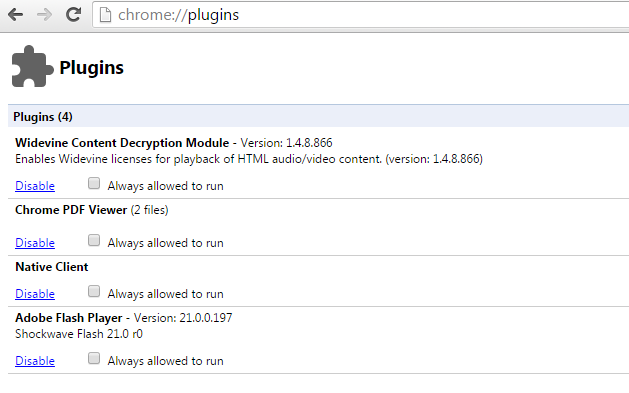Check always allowed for Chrome PDF Viewer
The height and width of the screenshot is (393, 629).
pos(94,241)
